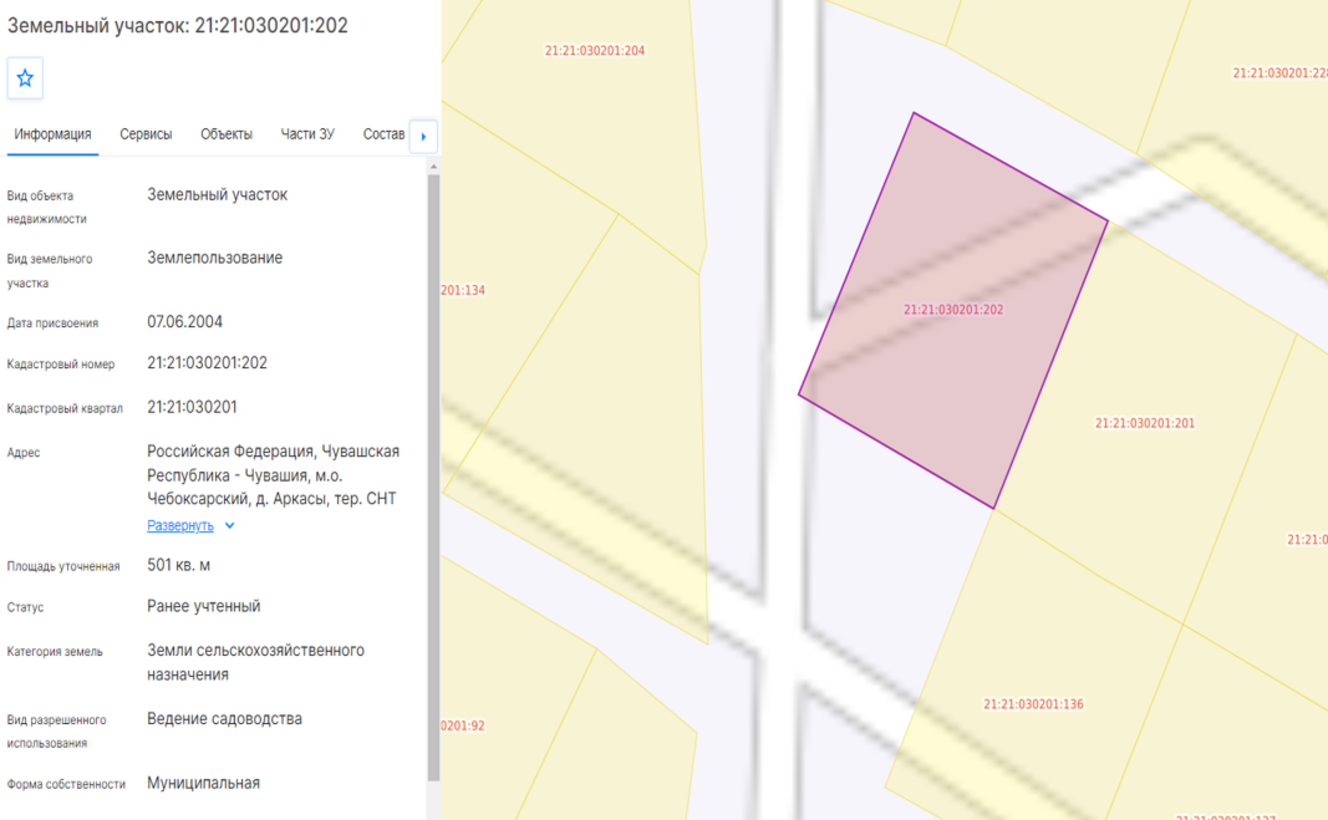The height and width of the screenshot is (820, 1328).
Task: Click the info panel vertical scrollbar
Action: pyautogui.click(x=433, y=478)
